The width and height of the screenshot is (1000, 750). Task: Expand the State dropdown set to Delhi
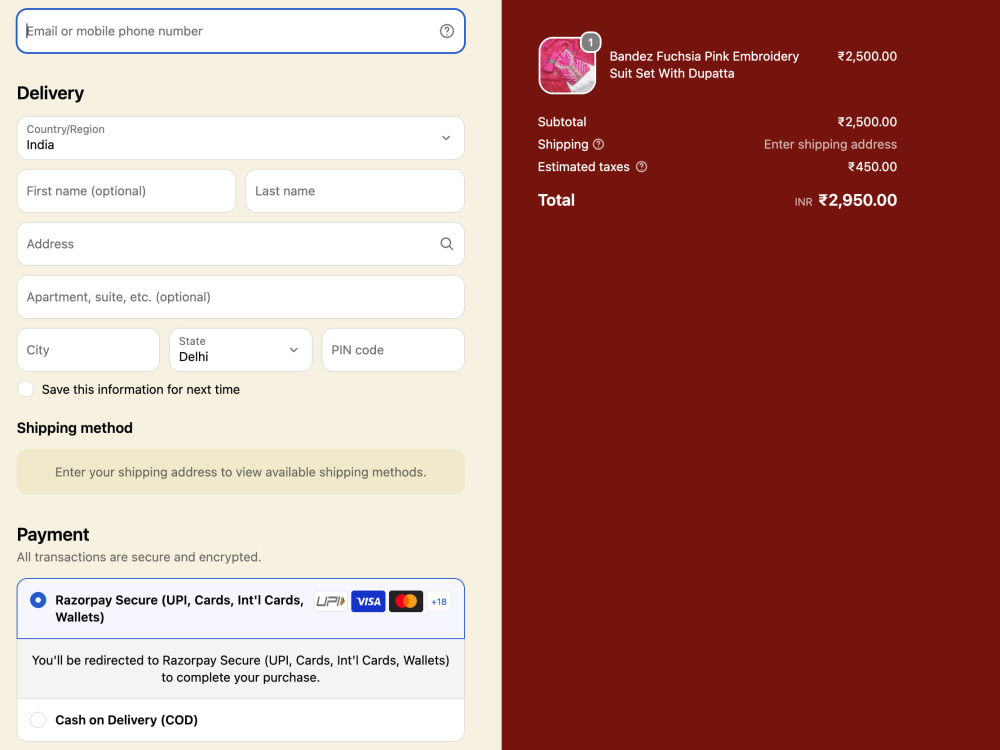pos(240,349)
